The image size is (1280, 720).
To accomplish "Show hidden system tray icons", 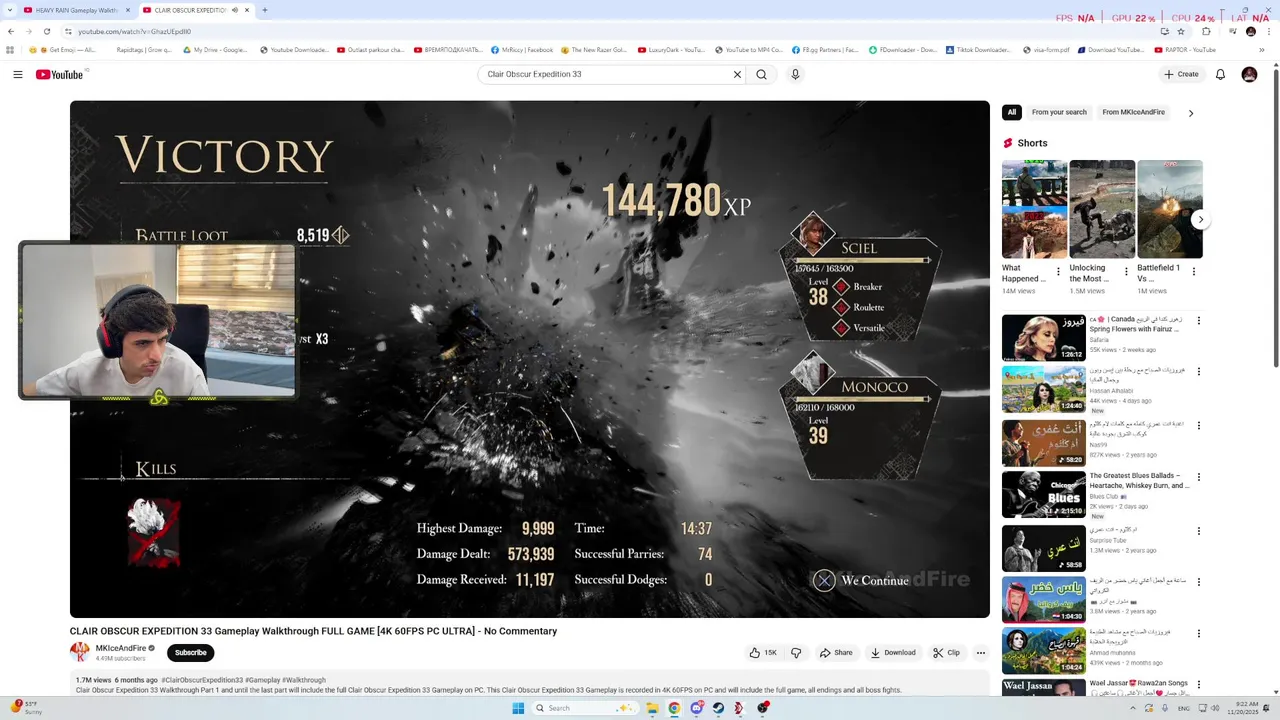I will coord(1133,708).
